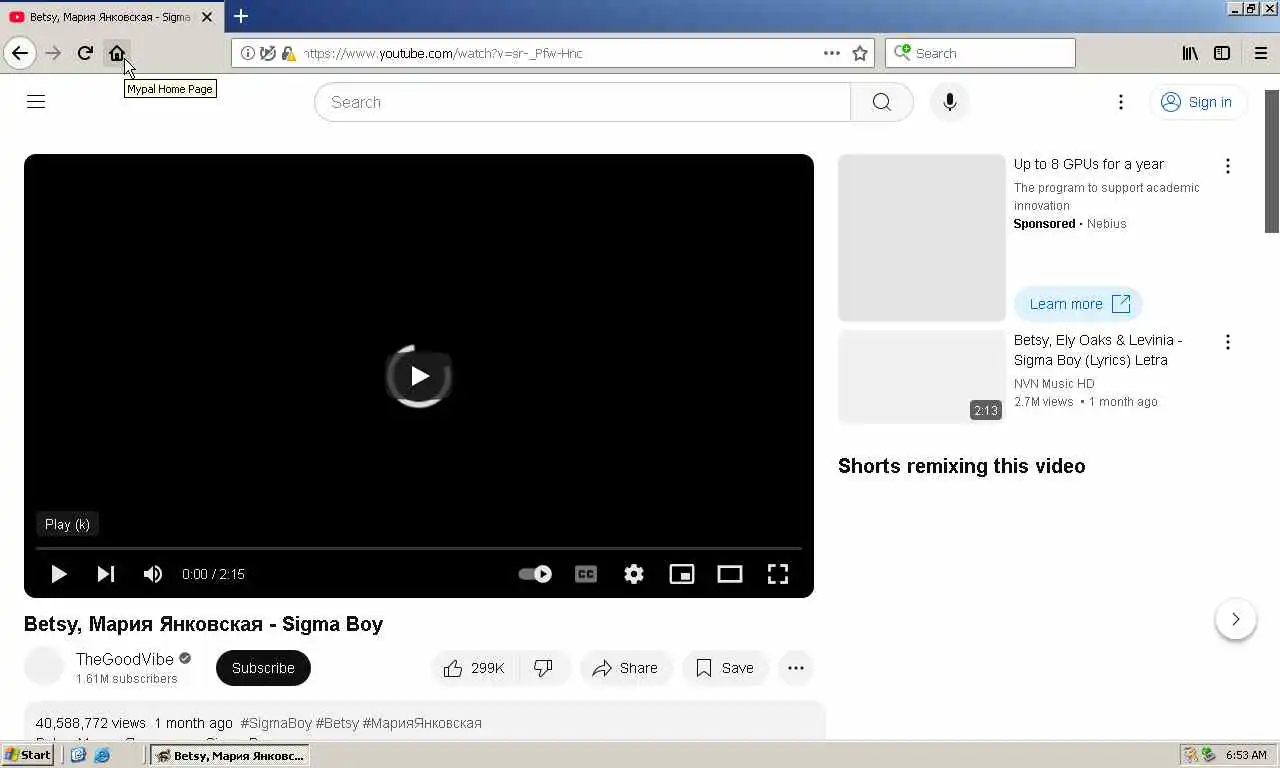Click the #SigmaBoy hashtag
This screenshot has height=768, width=1280.
click(276, 723)
